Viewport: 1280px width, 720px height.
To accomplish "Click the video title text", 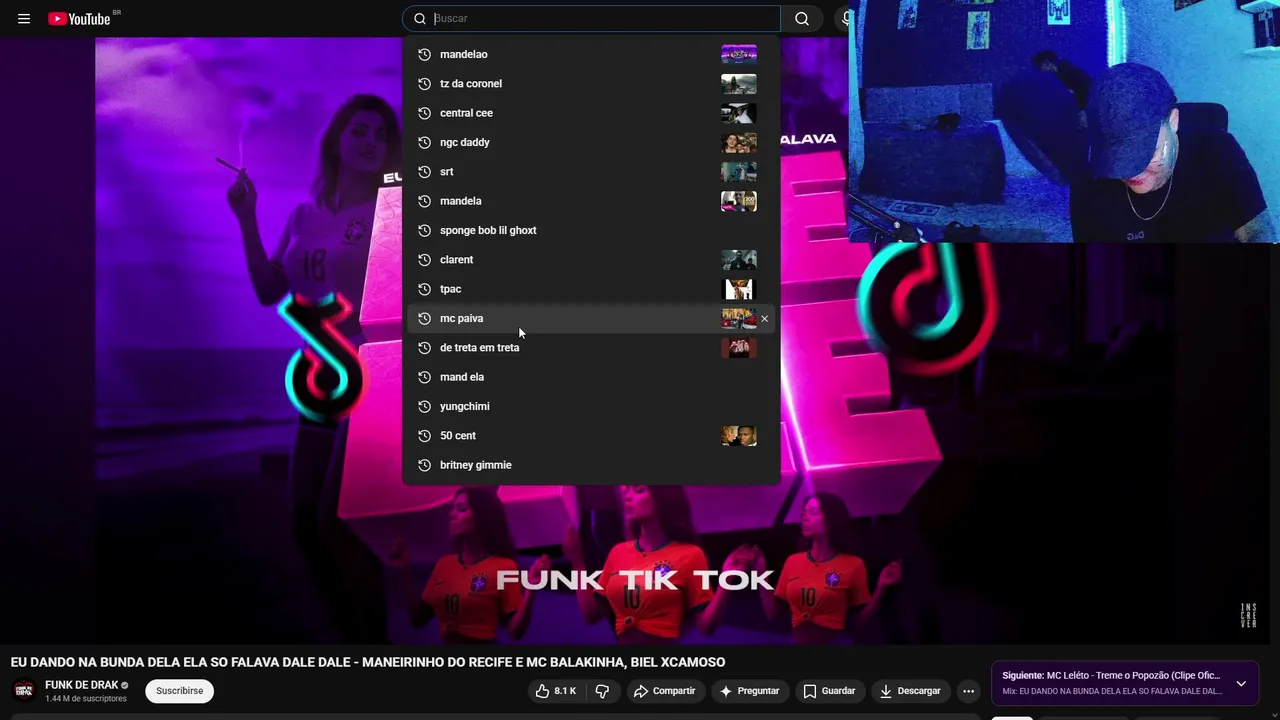I will [x=368, y=662].
